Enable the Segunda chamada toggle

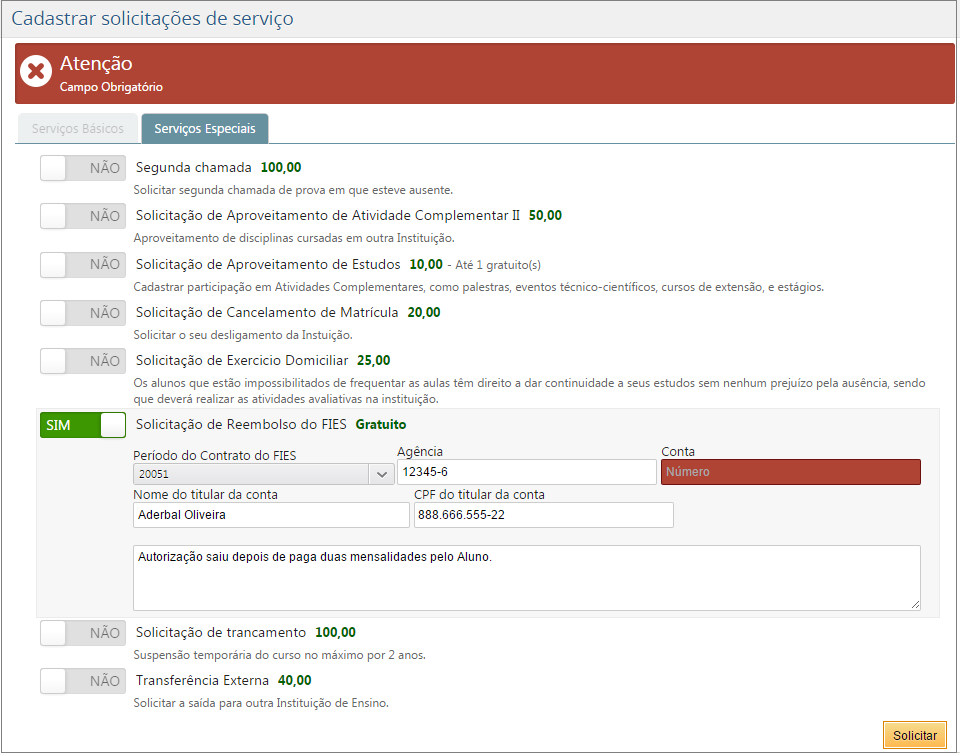tap(83, 168)
